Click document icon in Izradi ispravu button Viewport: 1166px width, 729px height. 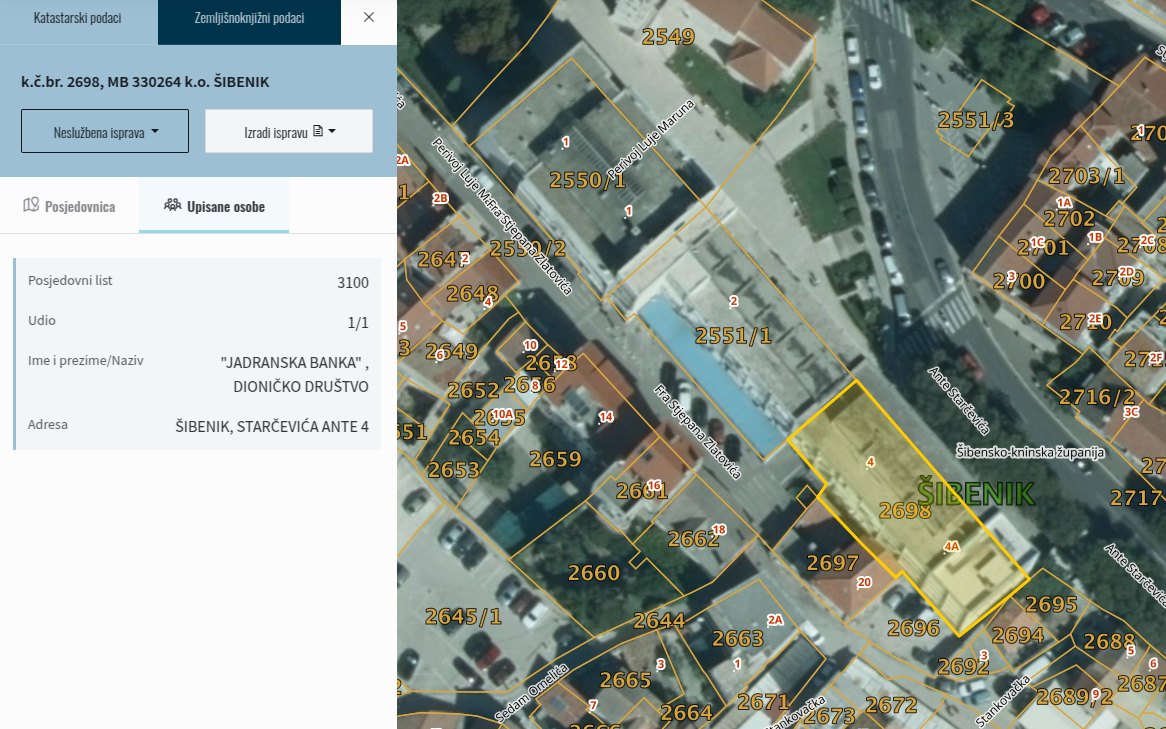pyautogui.click(x=318, y=131)
